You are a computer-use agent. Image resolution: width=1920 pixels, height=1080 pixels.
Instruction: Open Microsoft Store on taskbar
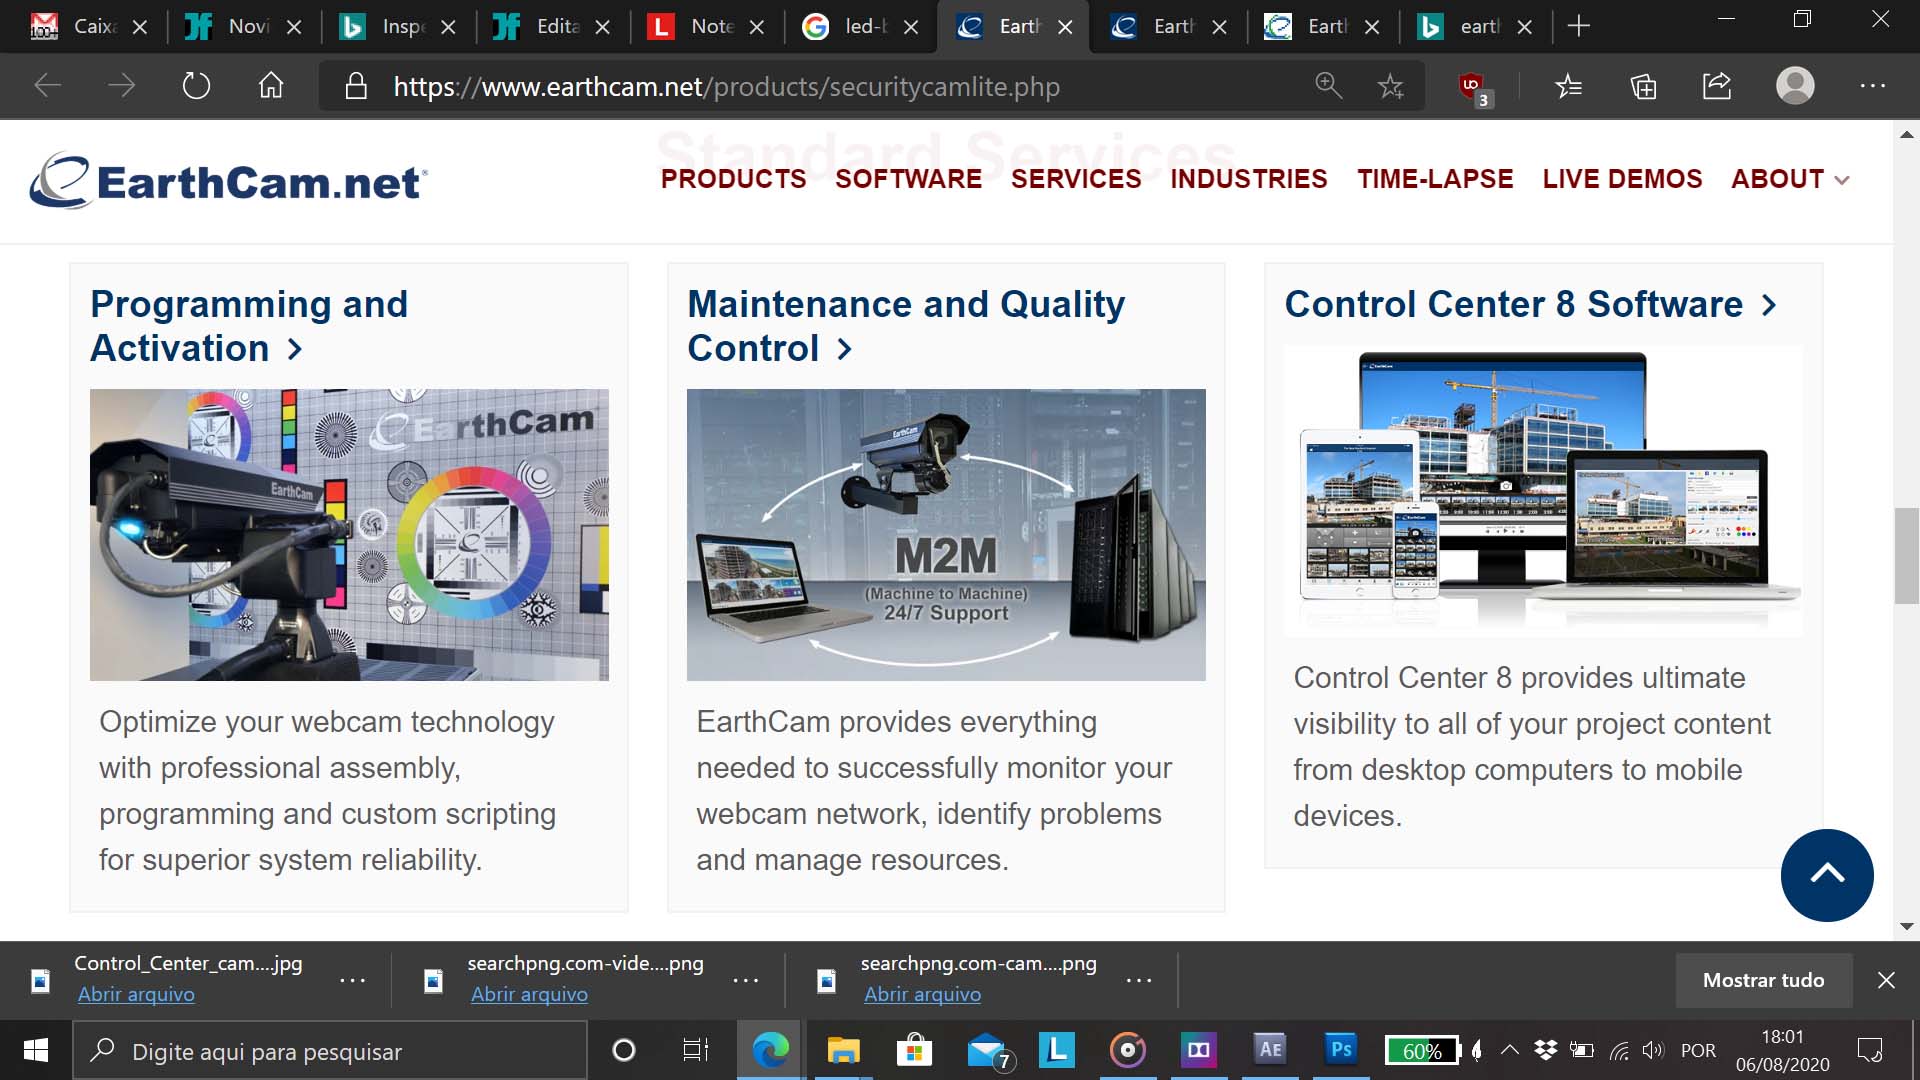(914, 1050)
